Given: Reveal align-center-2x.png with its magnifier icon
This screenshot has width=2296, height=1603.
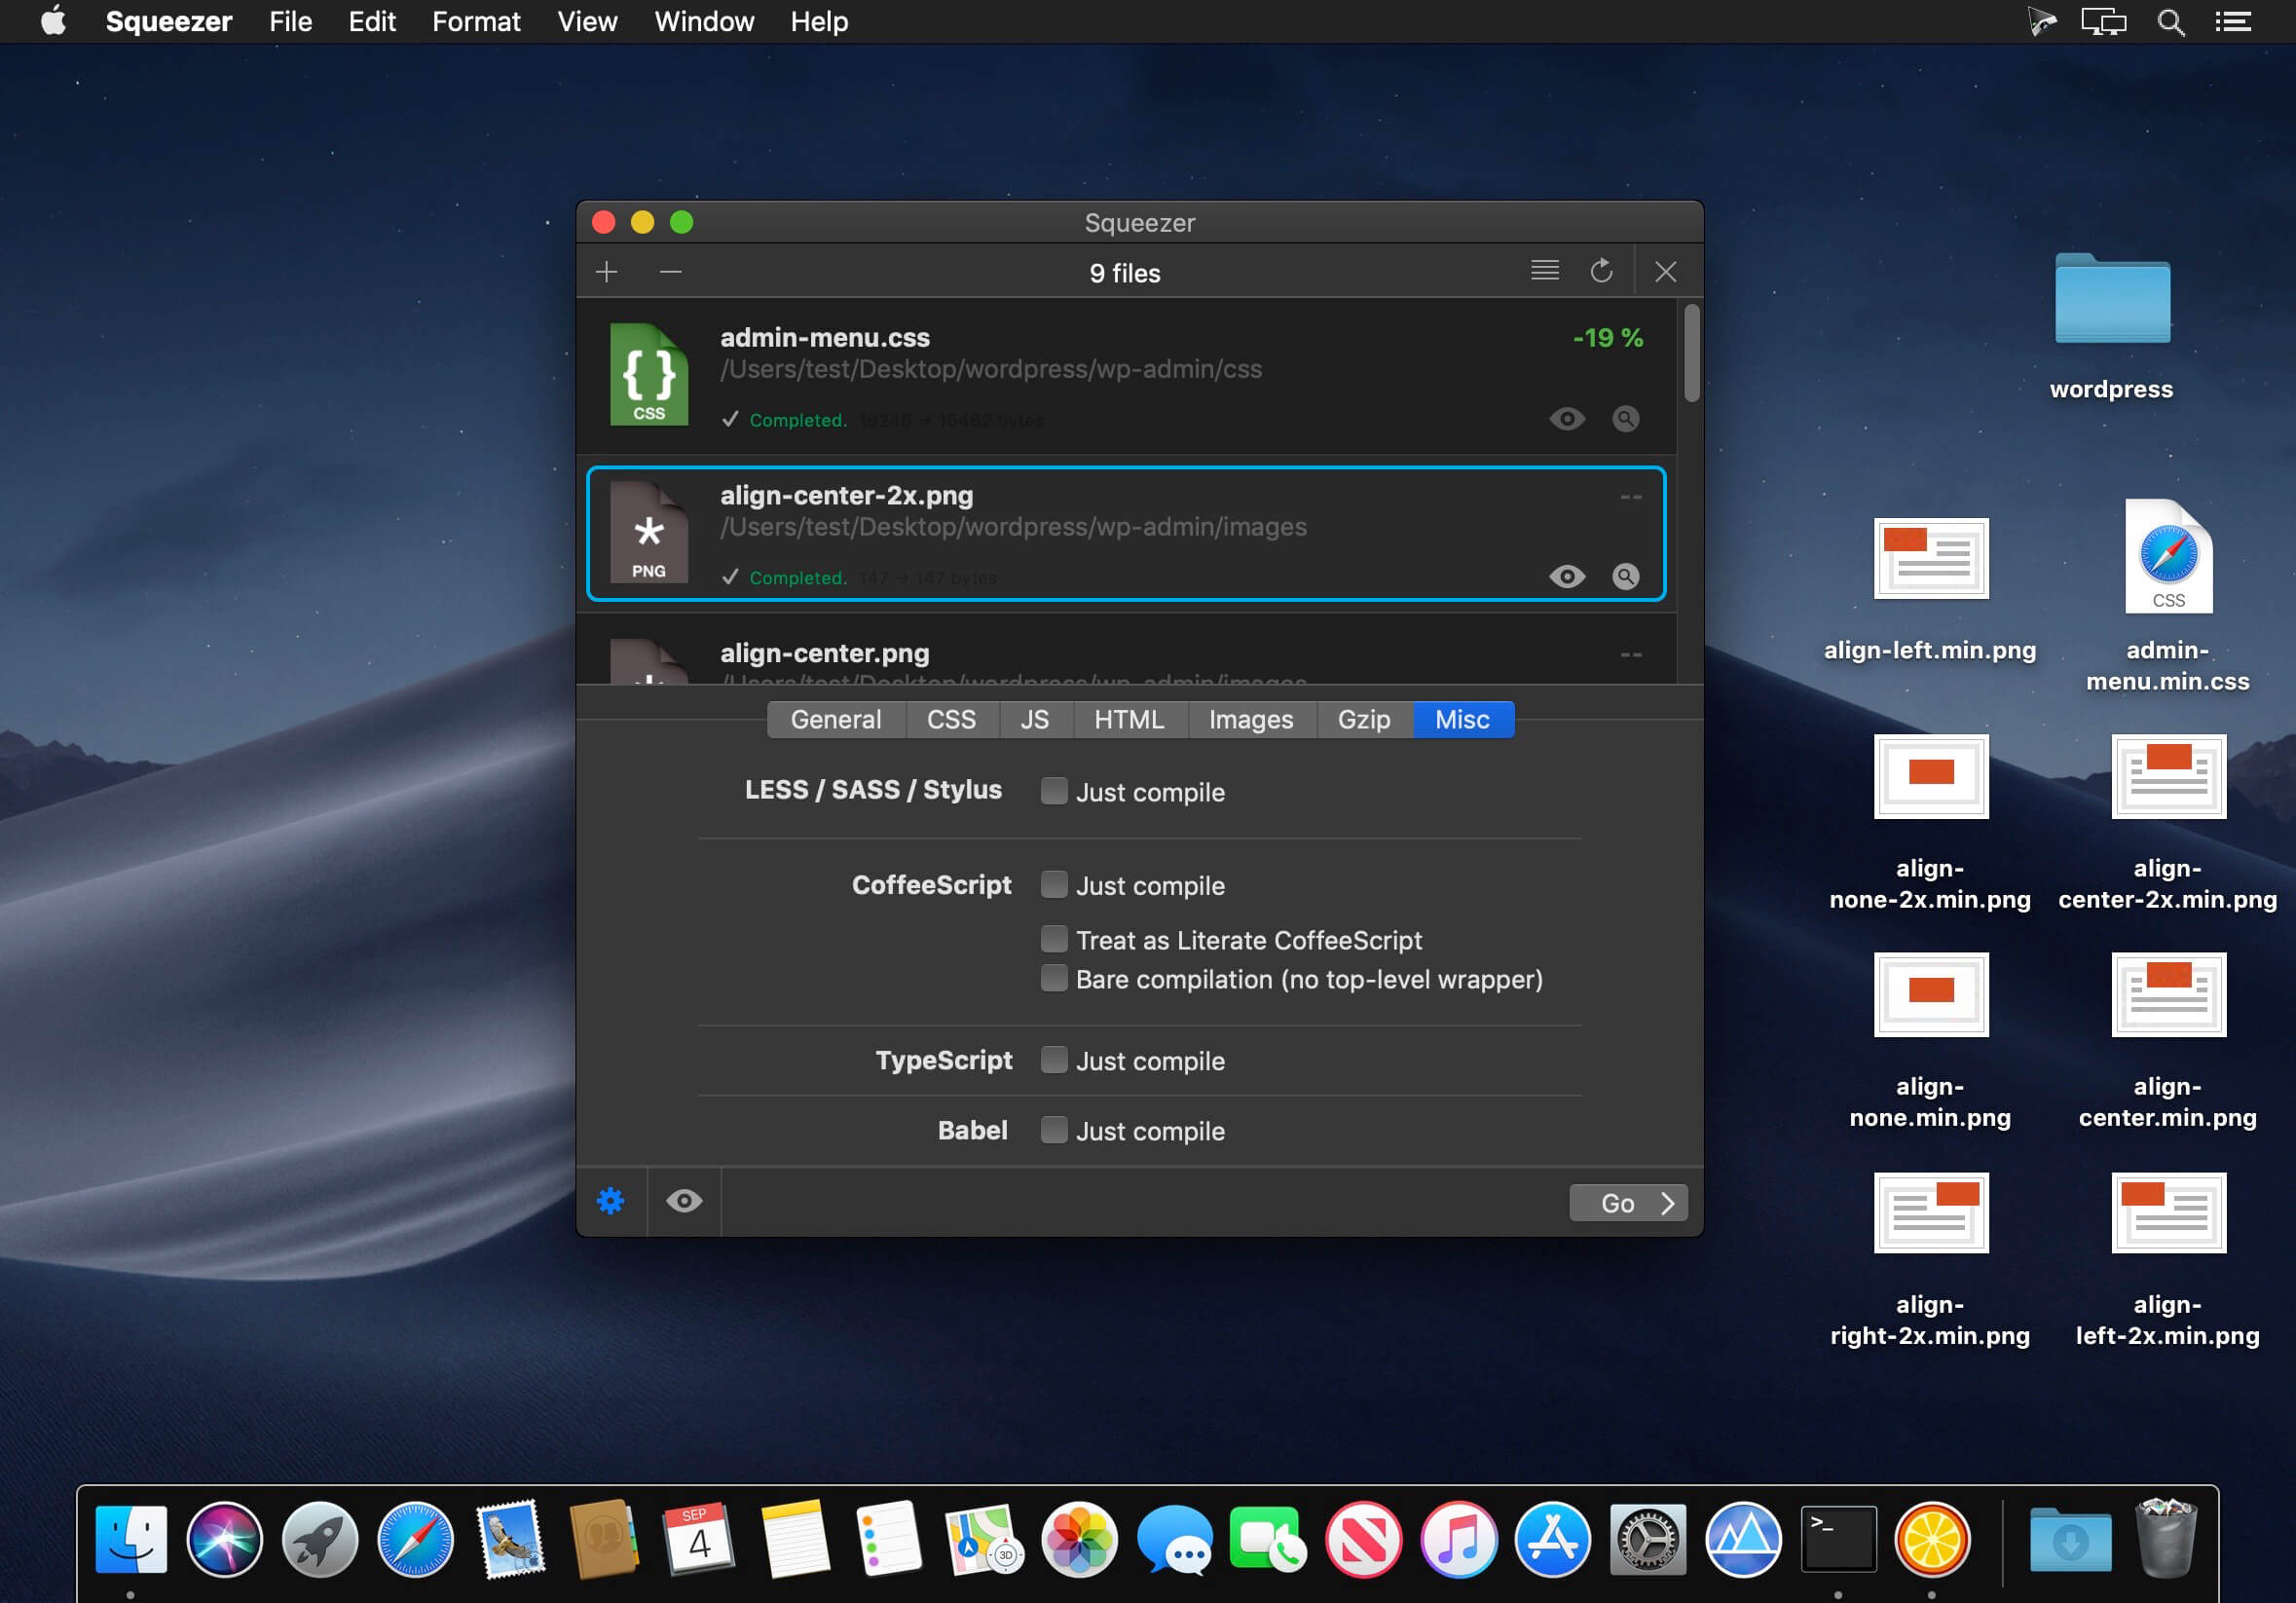Looking at the screenshot, I should point(1626,577).
